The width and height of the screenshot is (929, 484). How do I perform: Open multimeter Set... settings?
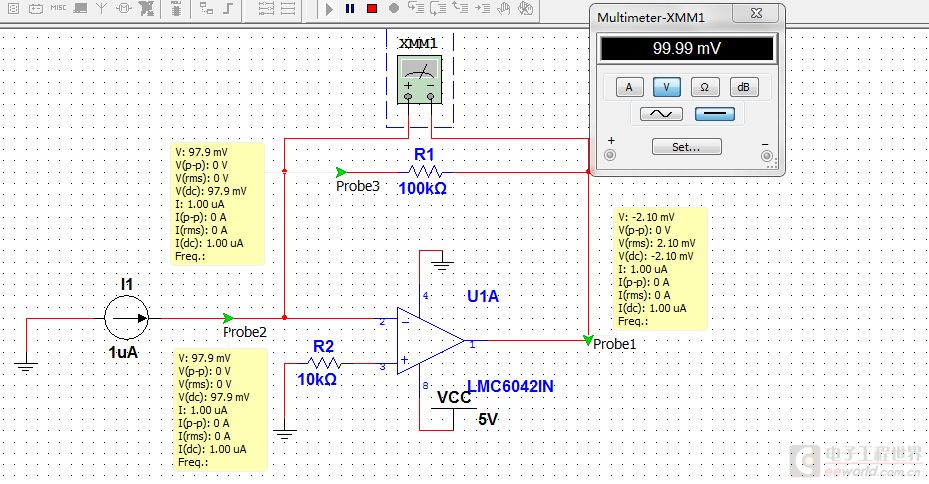coord(686,147)
